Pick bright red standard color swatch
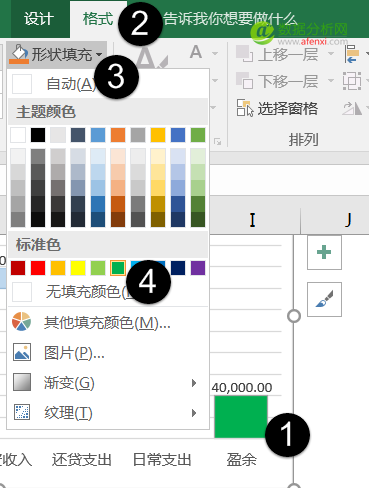 tap(38, 268)
